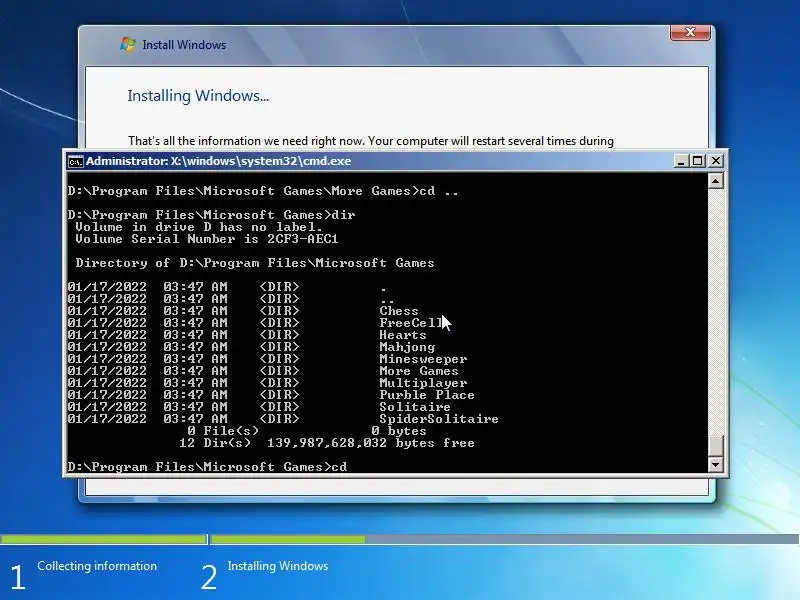800x600 pixels.
Task: Click the FreeCell directory entry
Action: pyautogui.click(x=411, y=323)
